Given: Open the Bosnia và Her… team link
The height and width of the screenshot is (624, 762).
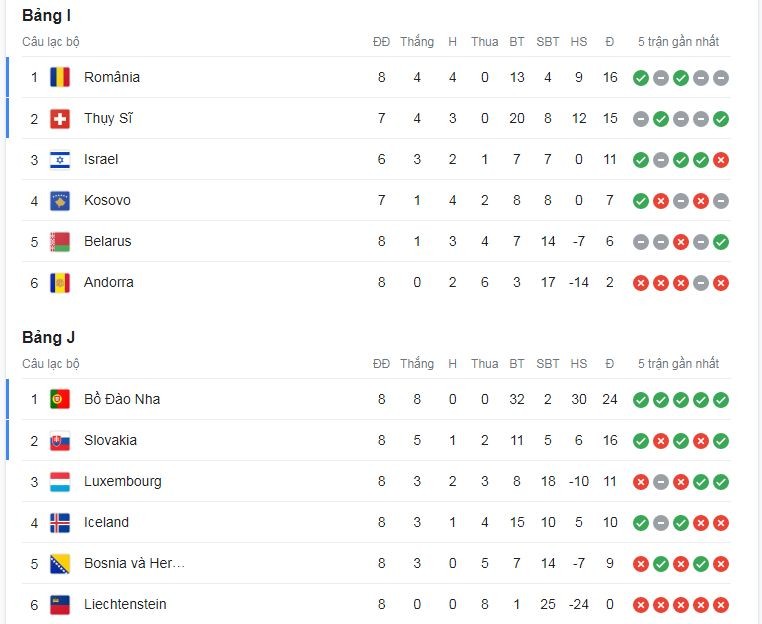Looking at the screenshot, I should [x=134, y=563].
